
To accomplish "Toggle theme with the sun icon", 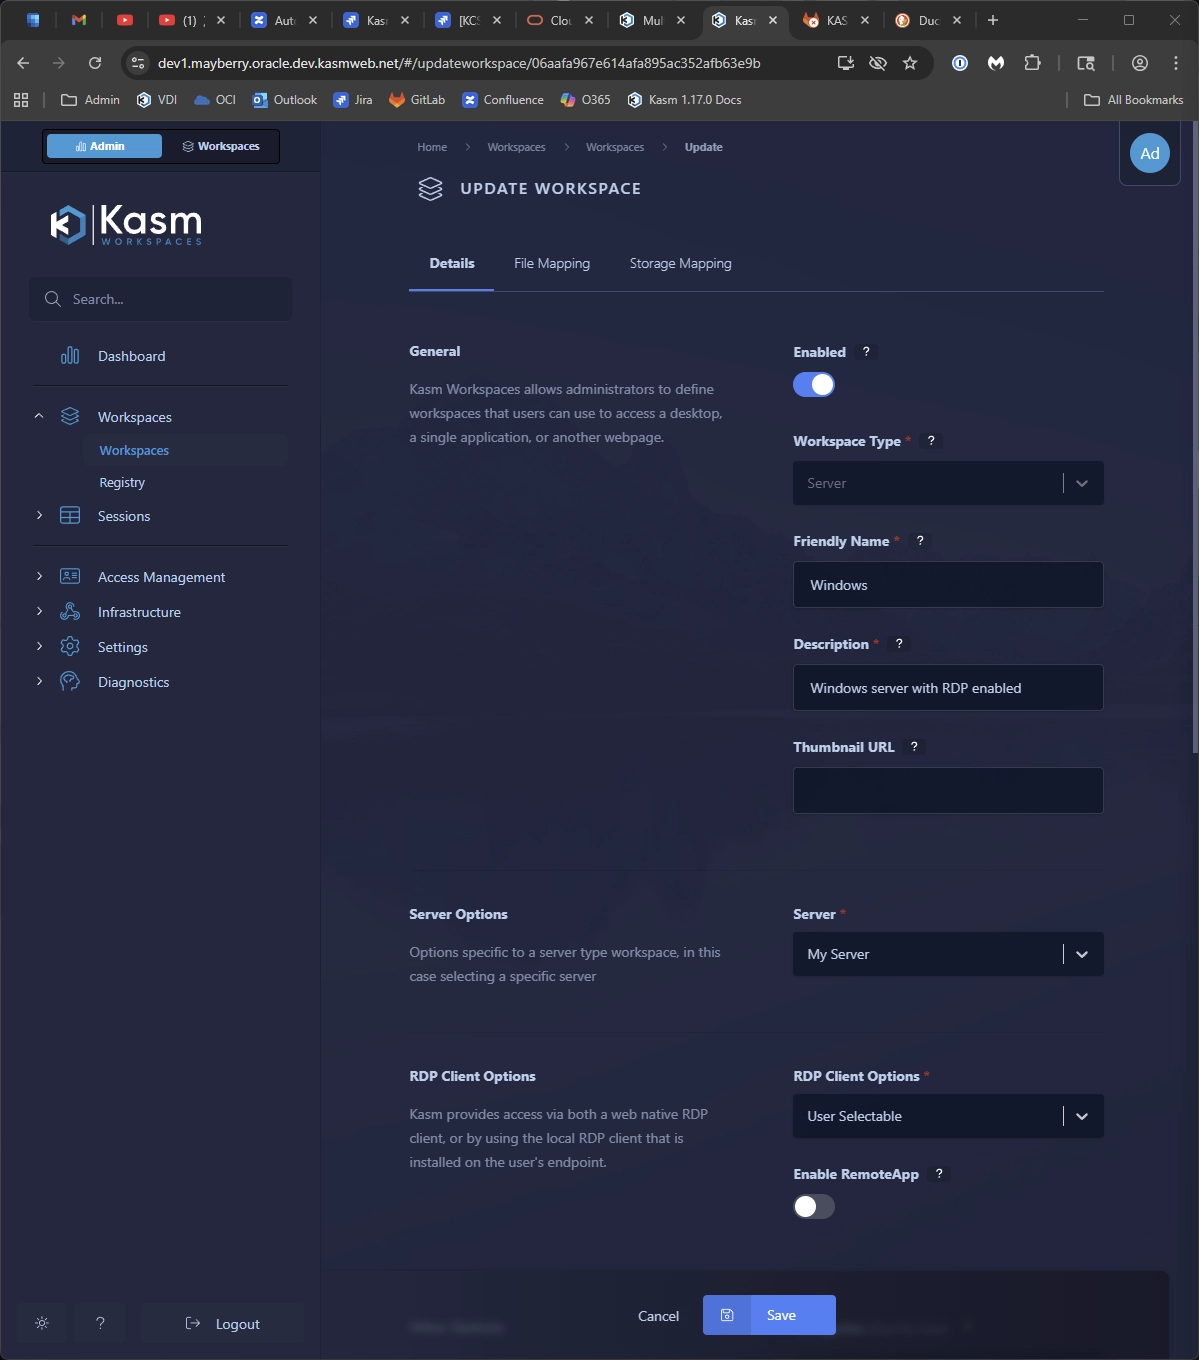I will click(x=42, y=1323).
